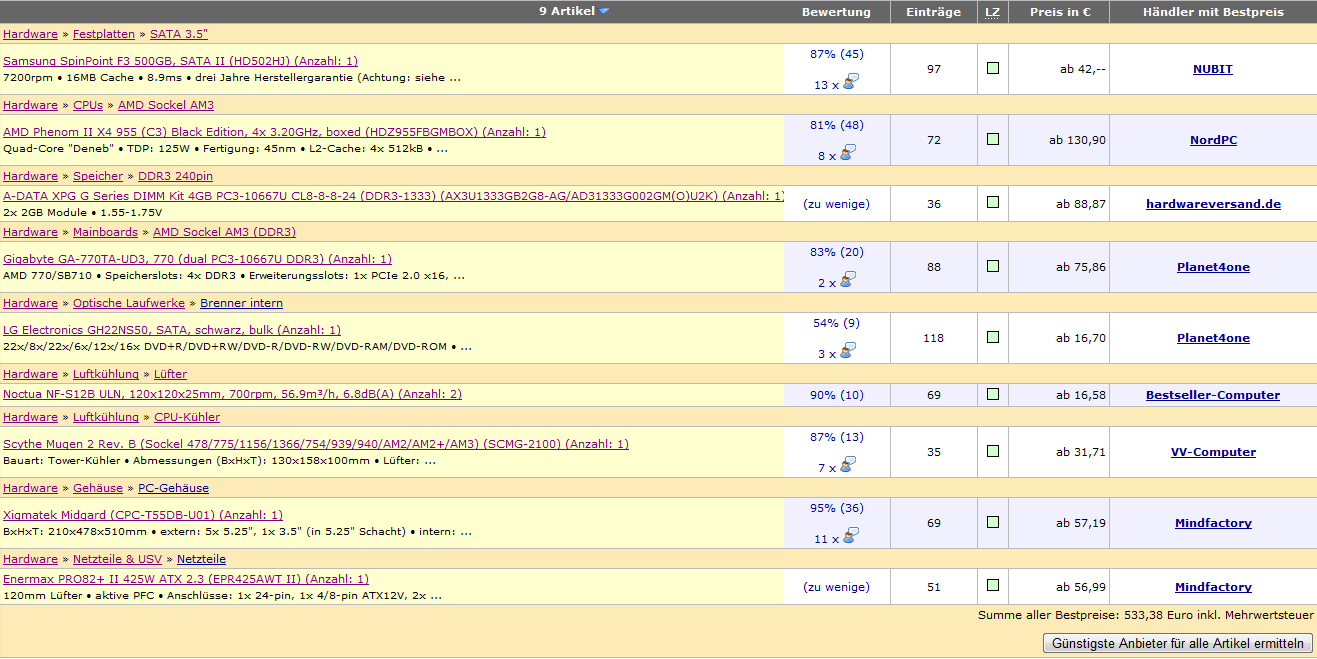Viewport: 1317px width, 659px height.
Task: Open SATA 3.5" category breadcrumb
Action: click(179, 34)
